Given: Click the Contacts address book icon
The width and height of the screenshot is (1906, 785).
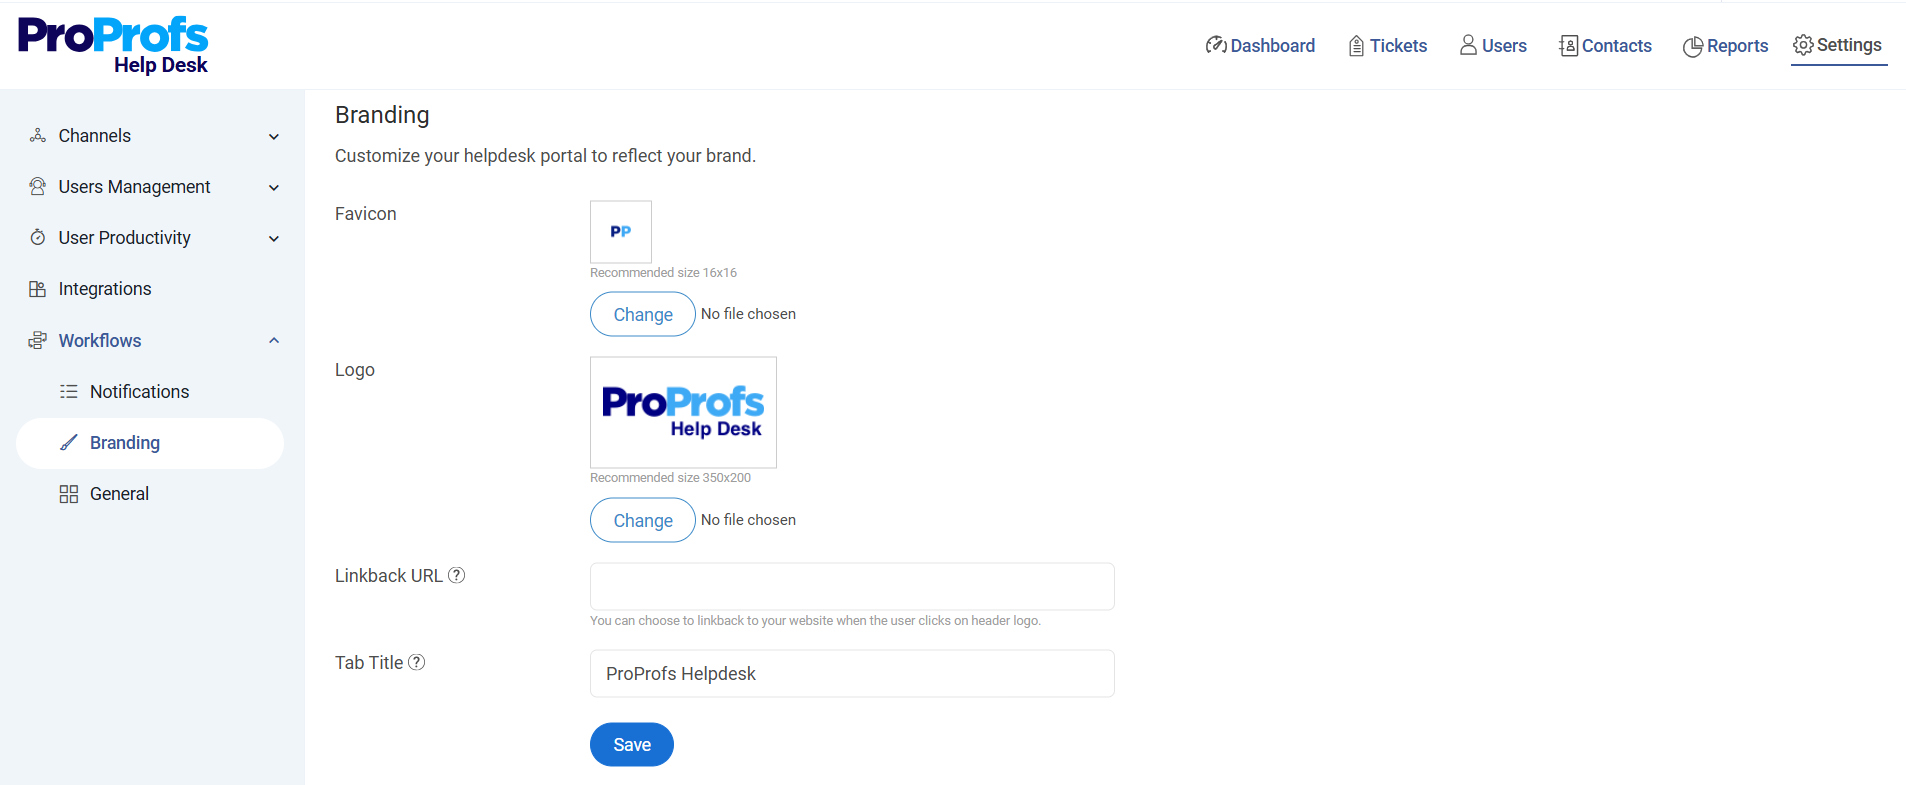Looking at the screenshot, I should 1568,46.
